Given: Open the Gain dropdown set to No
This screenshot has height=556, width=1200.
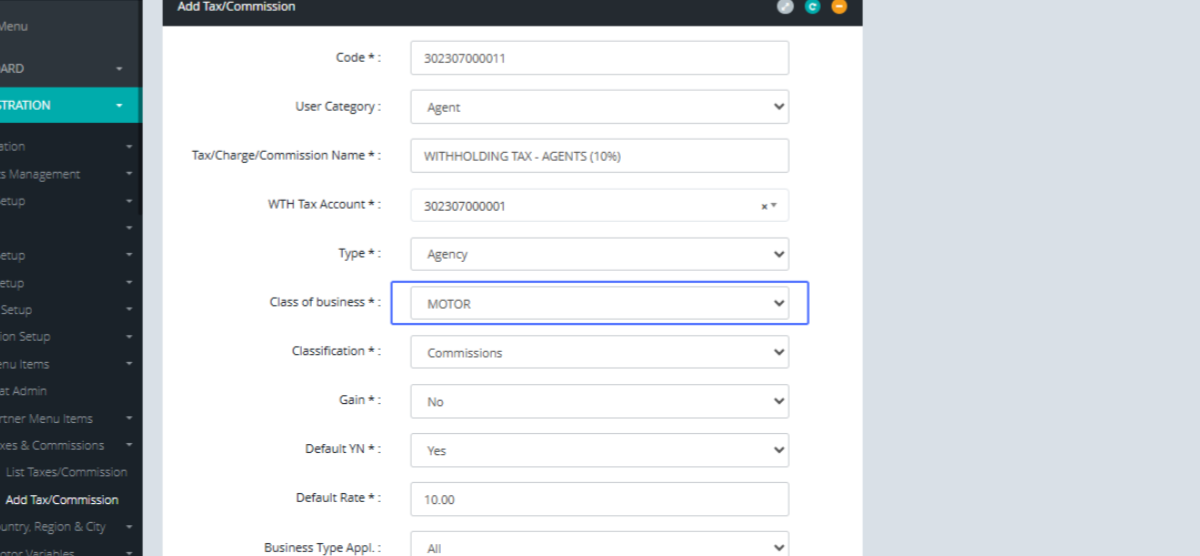Looking at the screenshot, I should pyautogui.click(x=599, y=401).
